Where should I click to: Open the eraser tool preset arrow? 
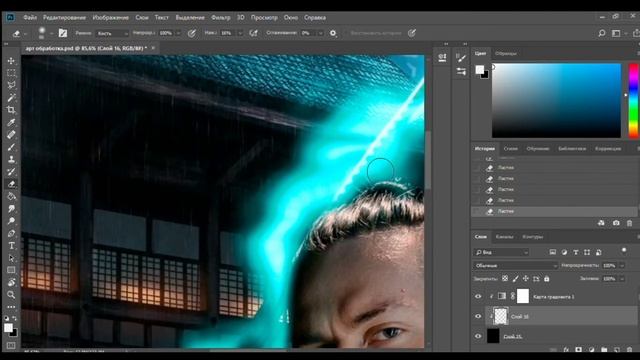(x=25, y=33)
